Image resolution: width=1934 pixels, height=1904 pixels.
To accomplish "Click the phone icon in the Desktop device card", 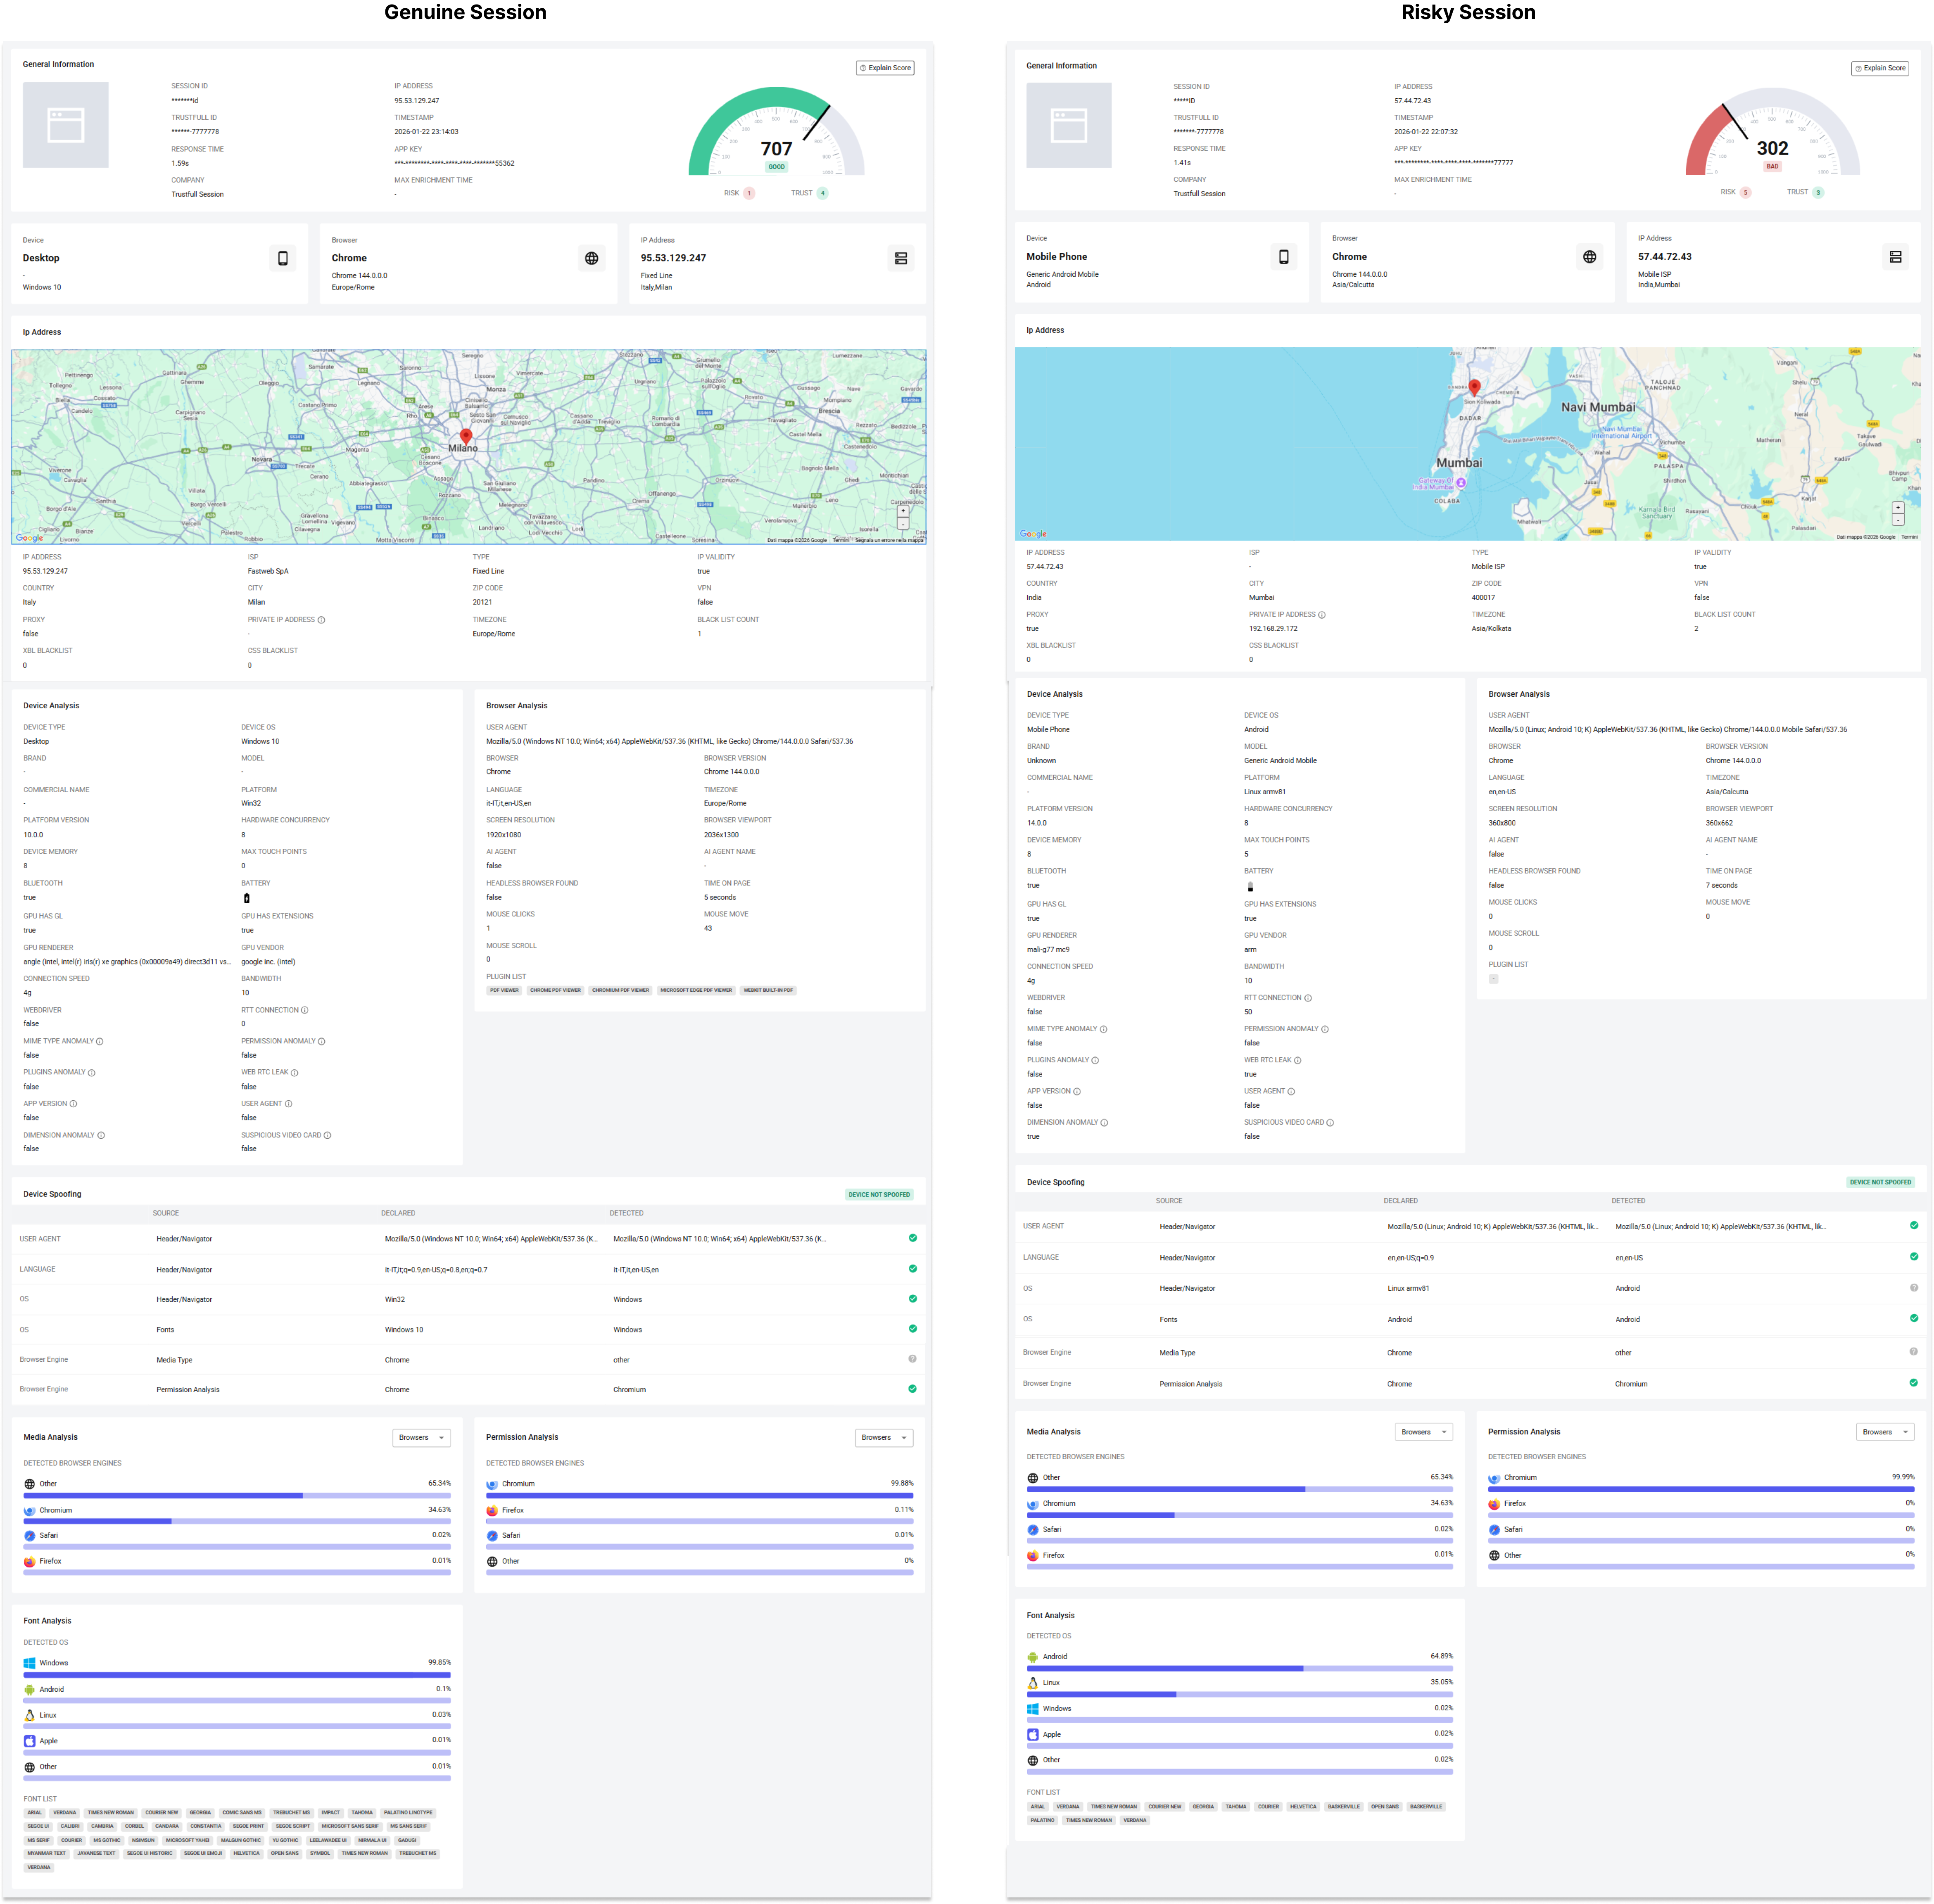I will 283,258.
